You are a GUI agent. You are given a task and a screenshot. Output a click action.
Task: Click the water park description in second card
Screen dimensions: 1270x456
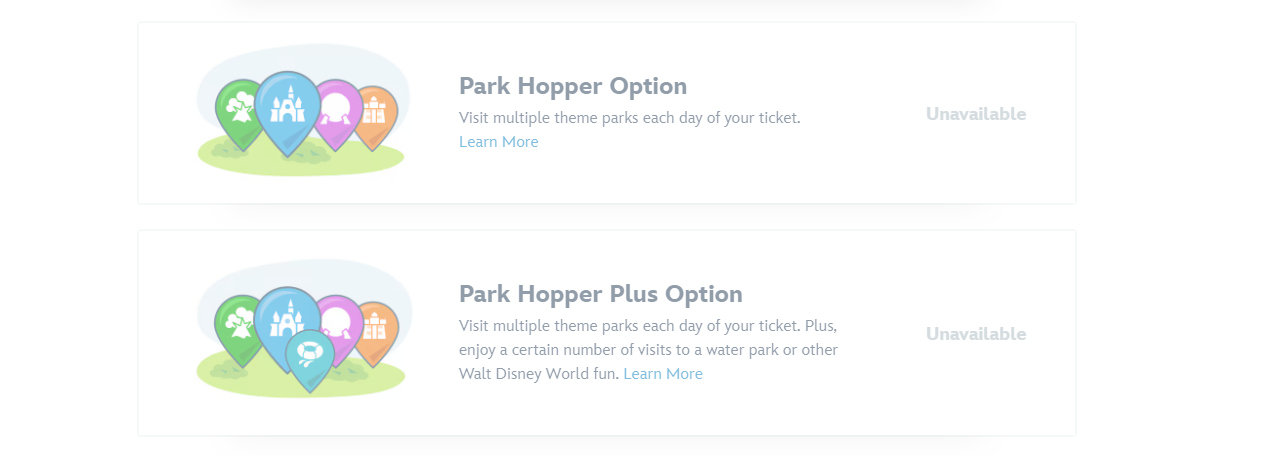pyautogui.click(x=648, y=350)
